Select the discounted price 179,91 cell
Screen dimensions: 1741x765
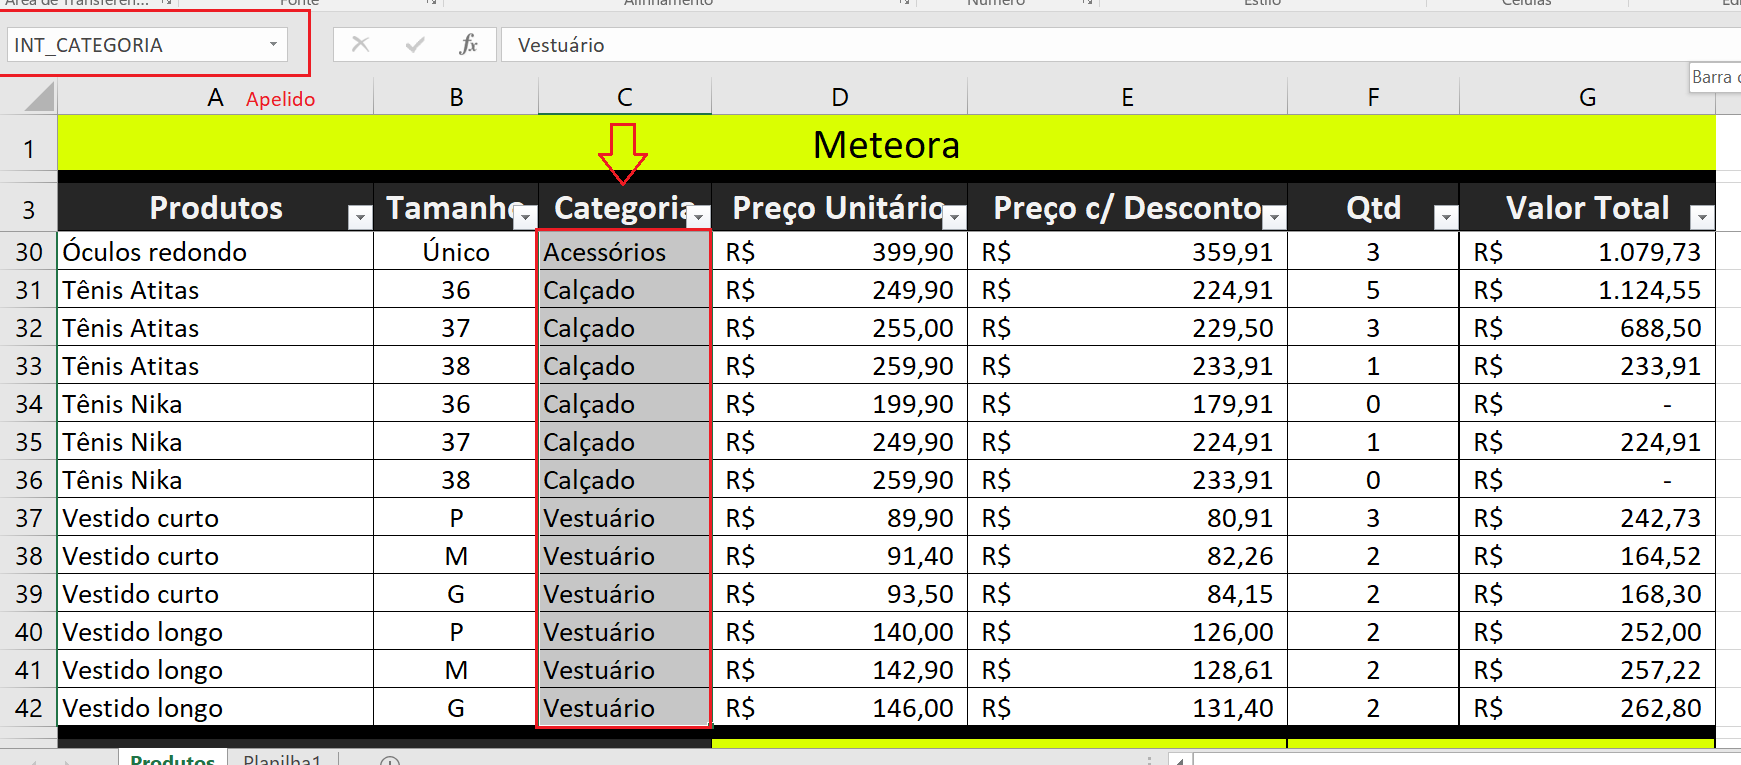(1127, 404)
